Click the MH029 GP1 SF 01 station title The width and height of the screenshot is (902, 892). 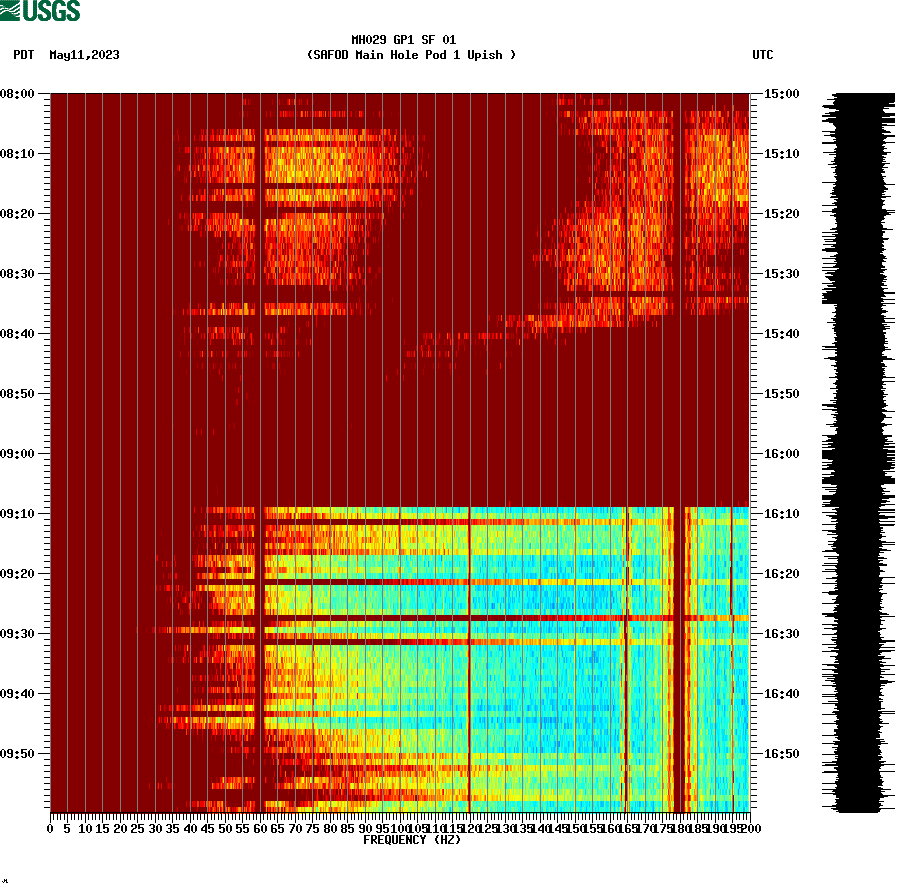coord(404,39)
